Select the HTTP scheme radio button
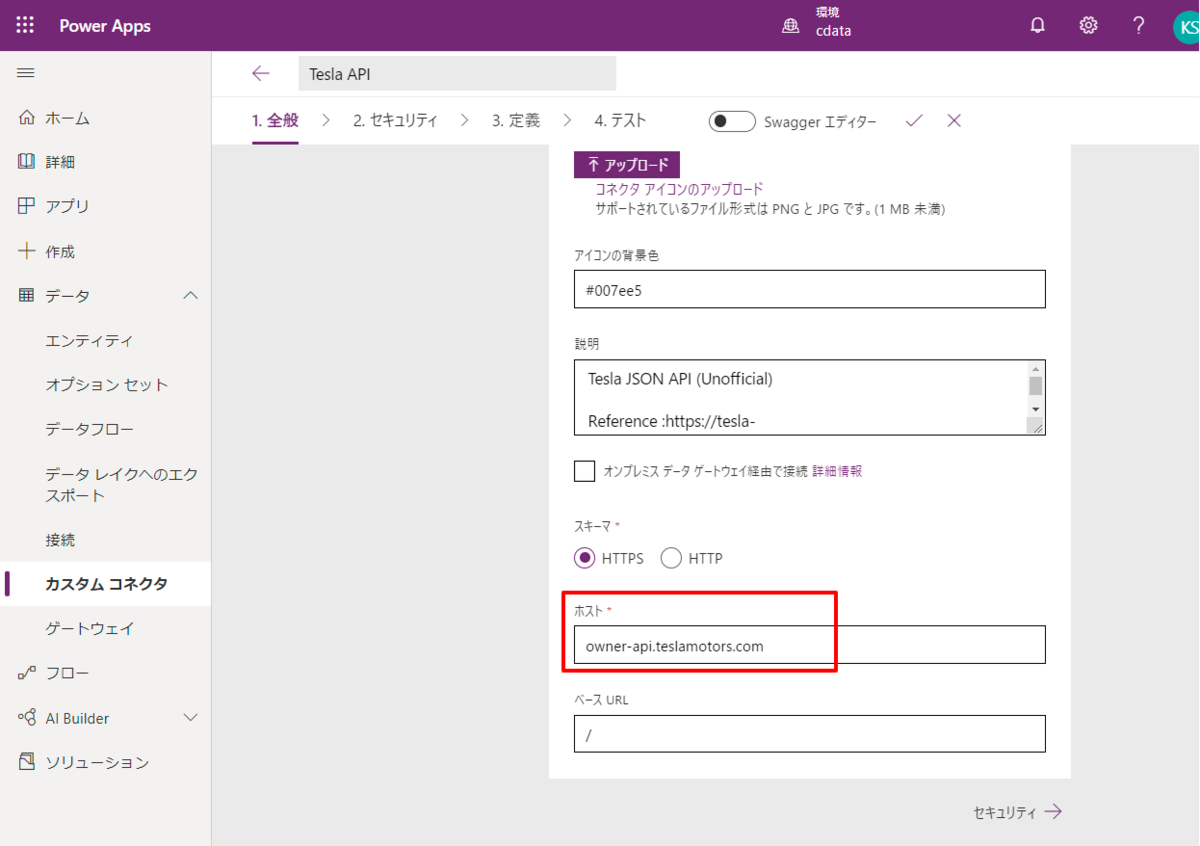Screen dimensions: 1200x846 pyautogui.click(x=671, y=558)
